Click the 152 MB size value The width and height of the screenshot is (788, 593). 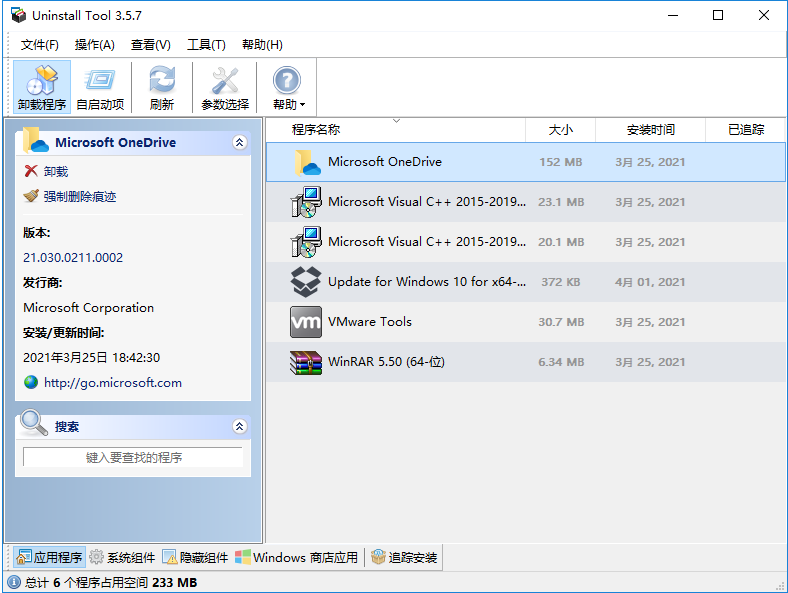click(x=560, y=162)
